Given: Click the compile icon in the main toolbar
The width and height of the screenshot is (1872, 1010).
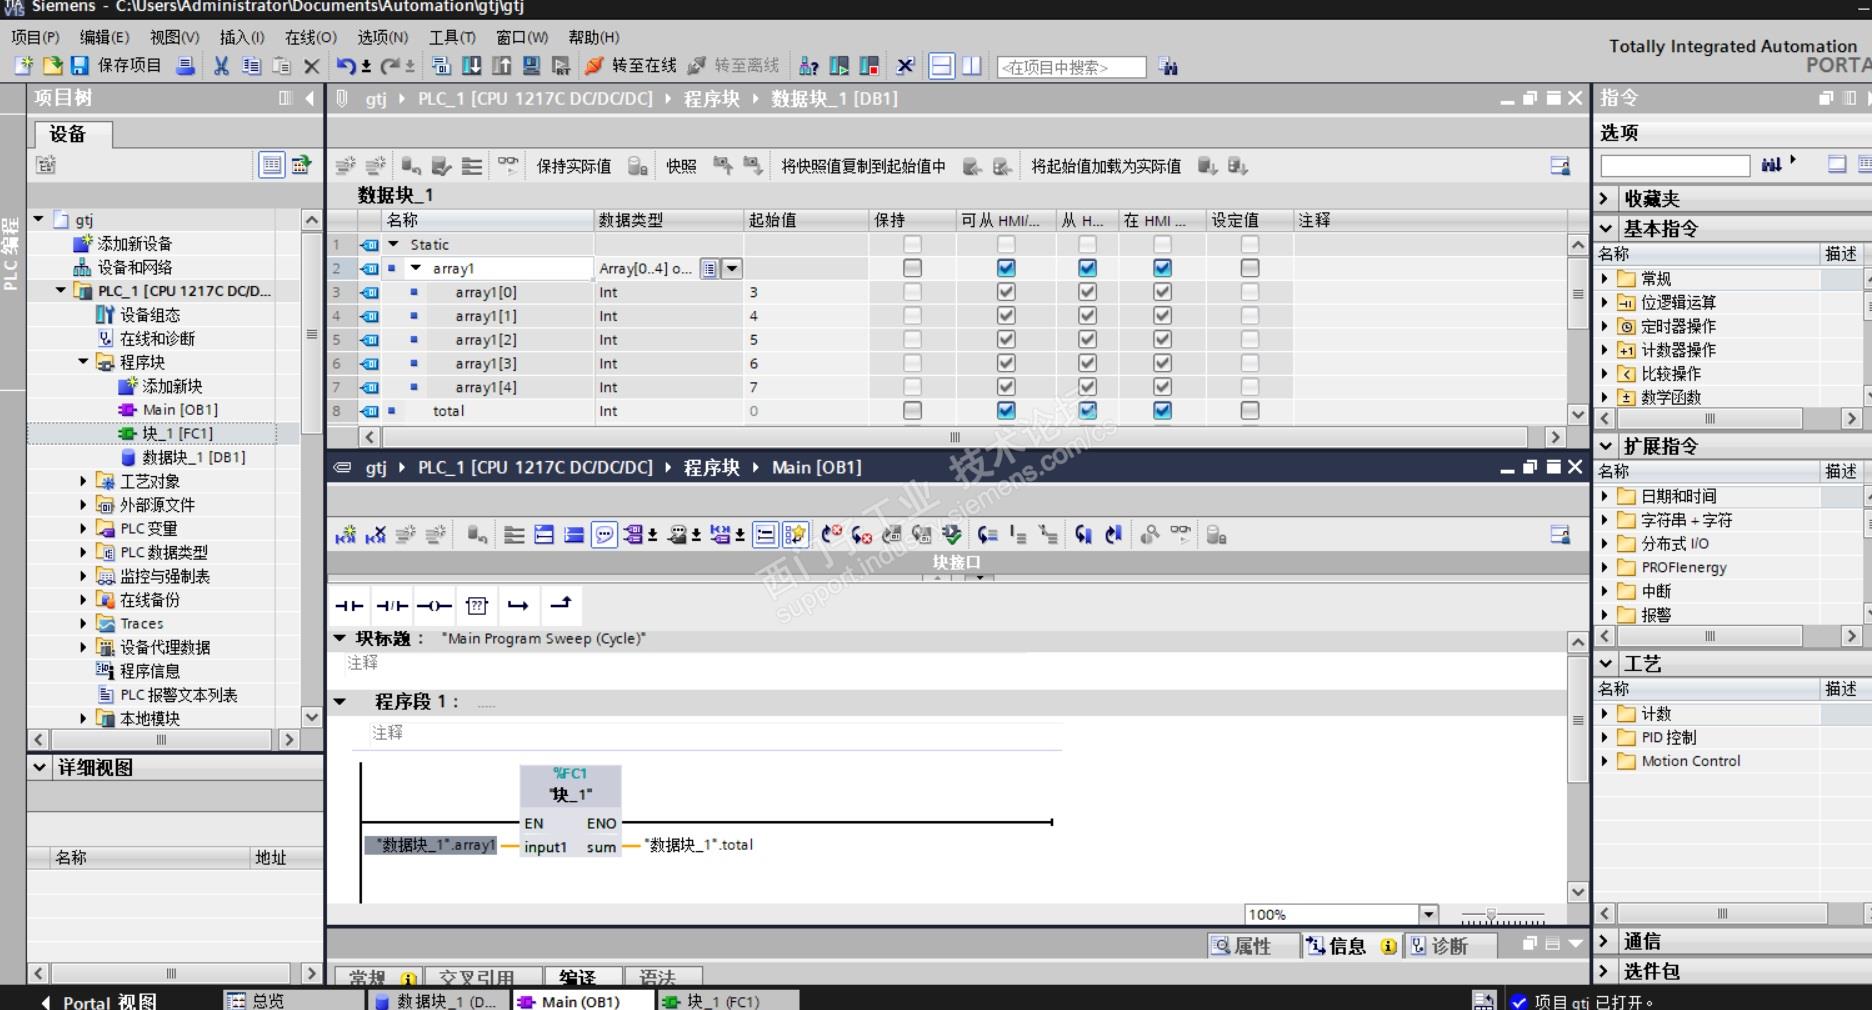Looking at the screenshot, I should click(x=441, y=66).
